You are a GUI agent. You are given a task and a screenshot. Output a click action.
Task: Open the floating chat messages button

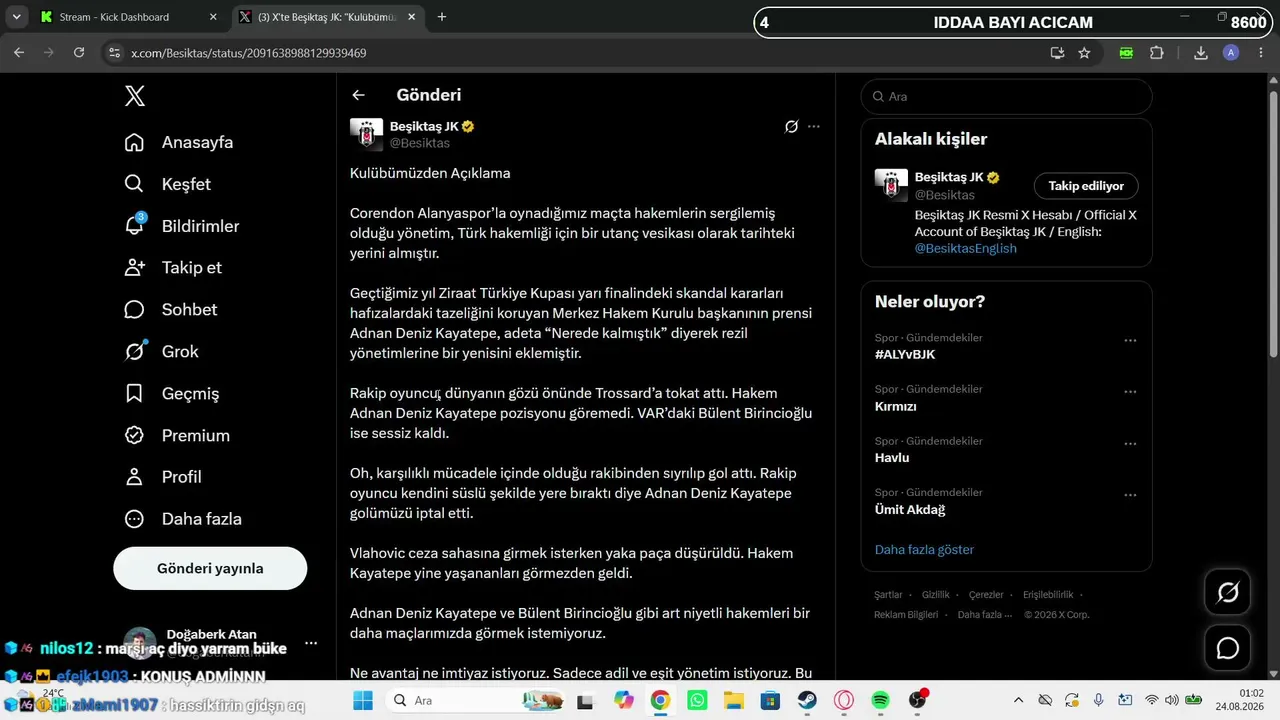click(1228, 648)
